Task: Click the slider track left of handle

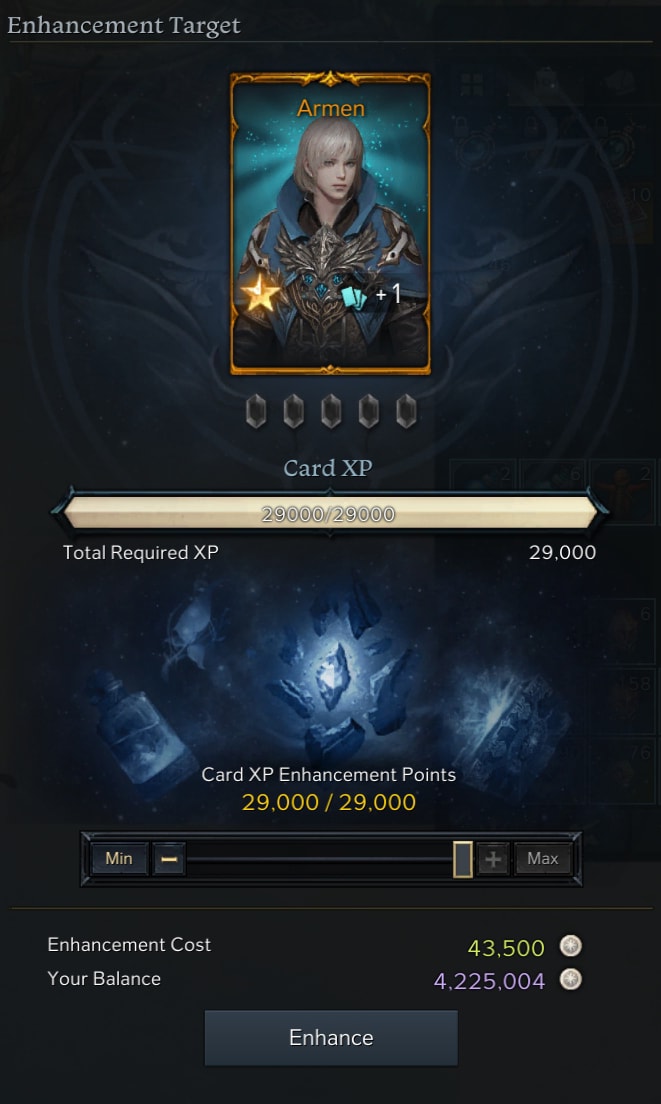Action: pos(320,858)
